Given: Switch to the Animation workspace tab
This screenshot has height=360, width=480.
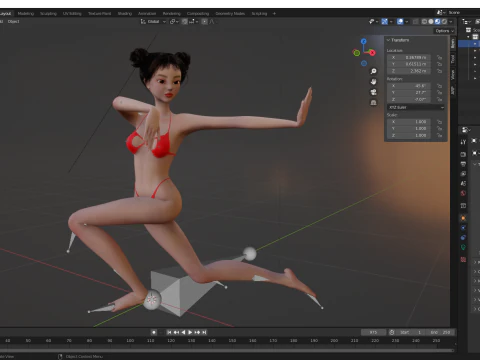Looking at the screenshot, I should [147, 14].
